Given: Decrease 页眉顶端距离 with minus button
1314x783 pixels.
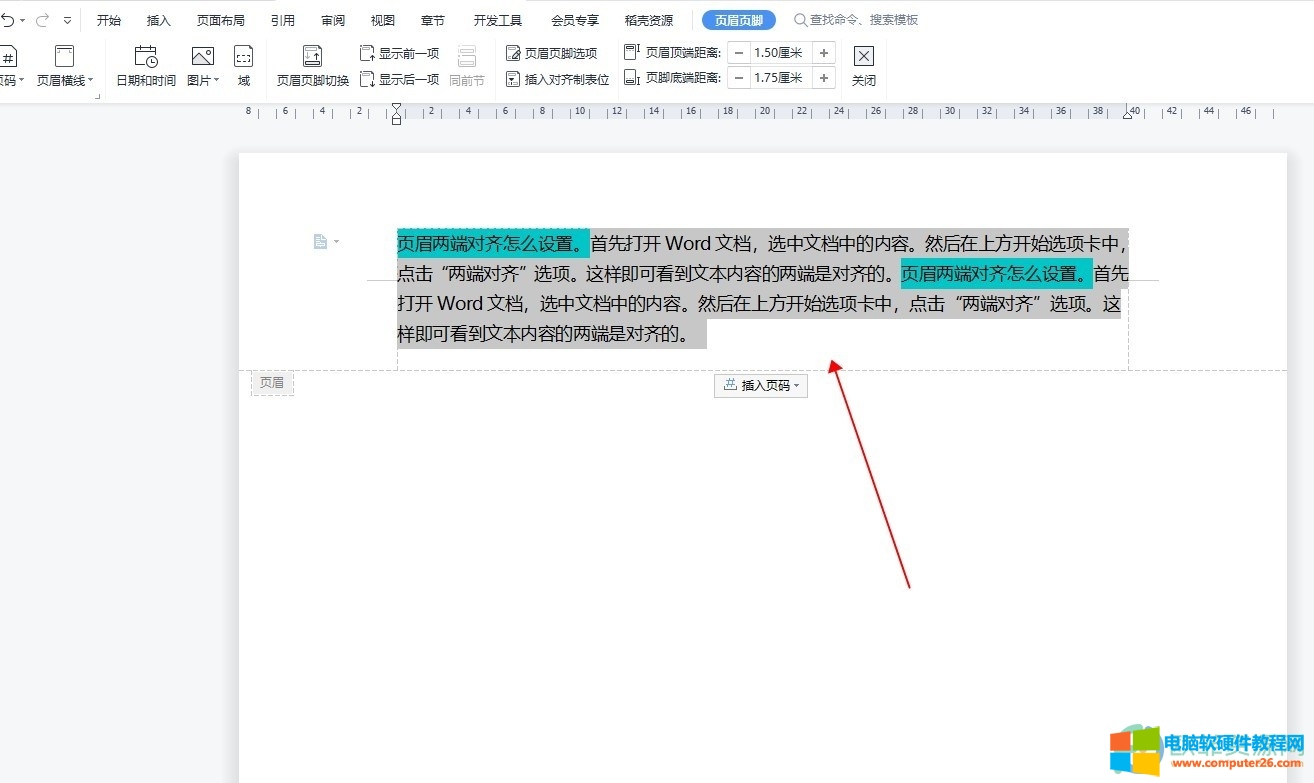Looking at the screenshot, I should pyautogui.click(x=739, y=53).
